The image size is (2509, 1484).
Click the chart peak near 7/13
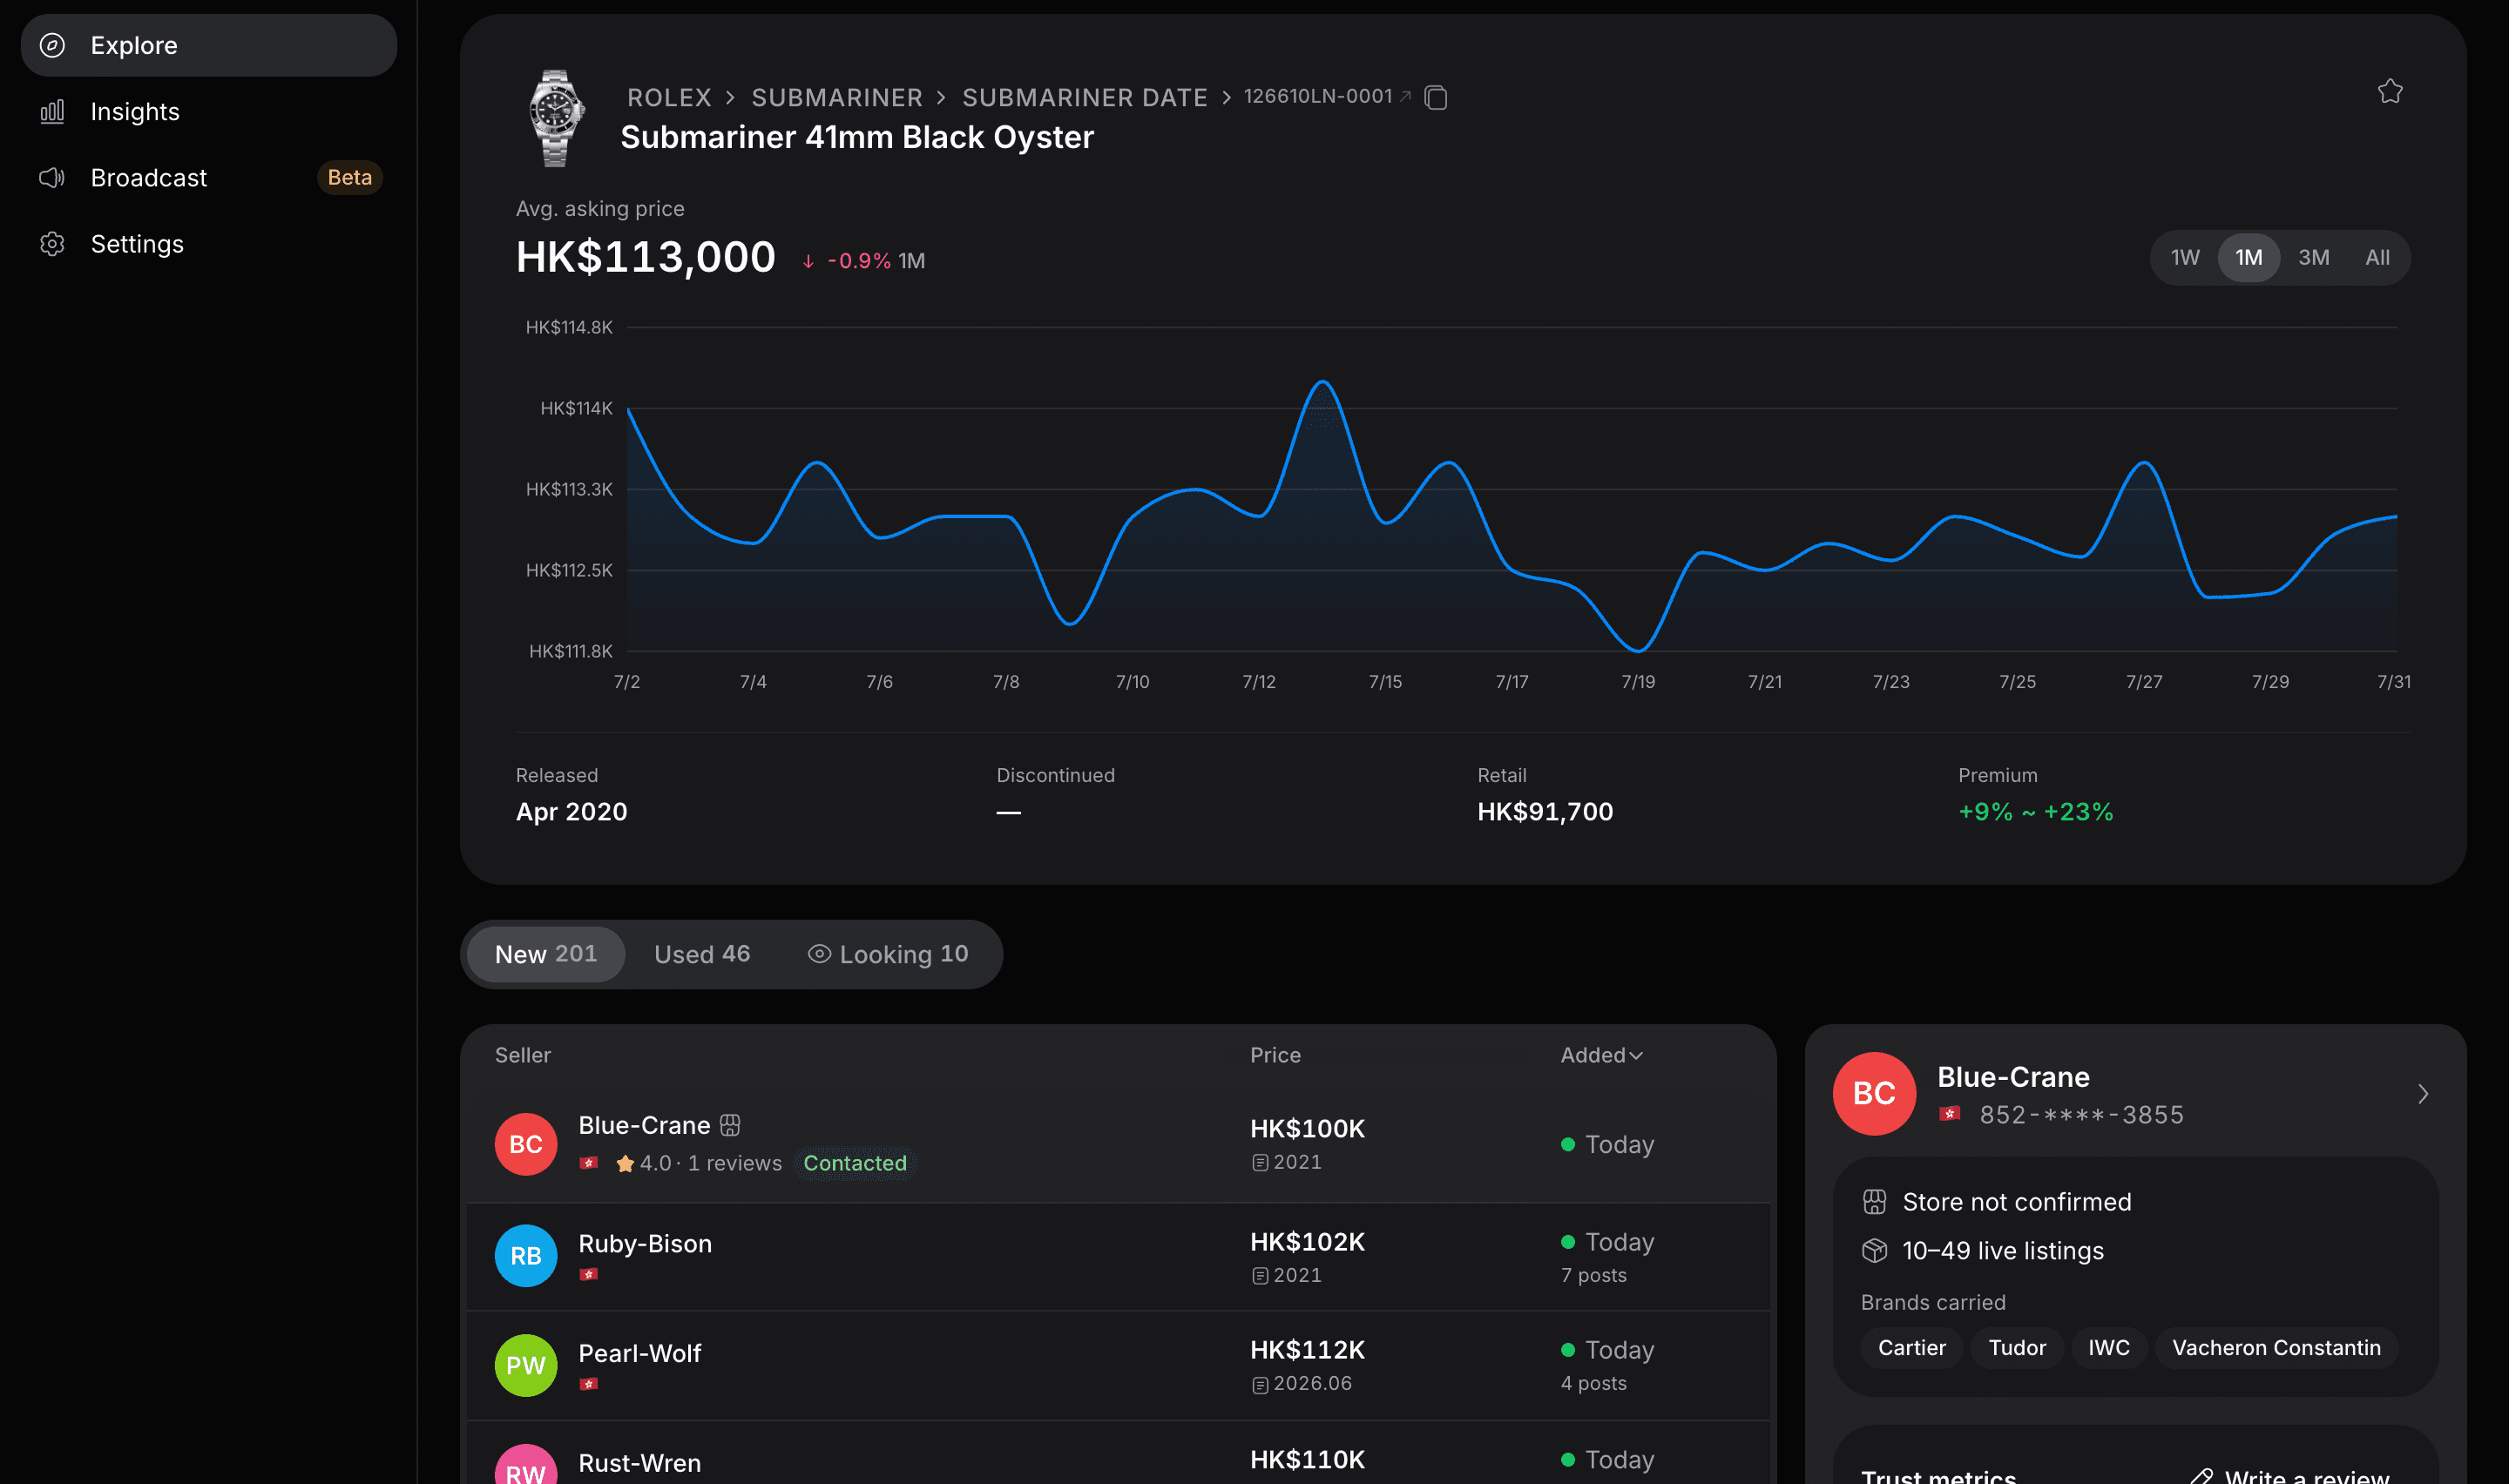1322,382
